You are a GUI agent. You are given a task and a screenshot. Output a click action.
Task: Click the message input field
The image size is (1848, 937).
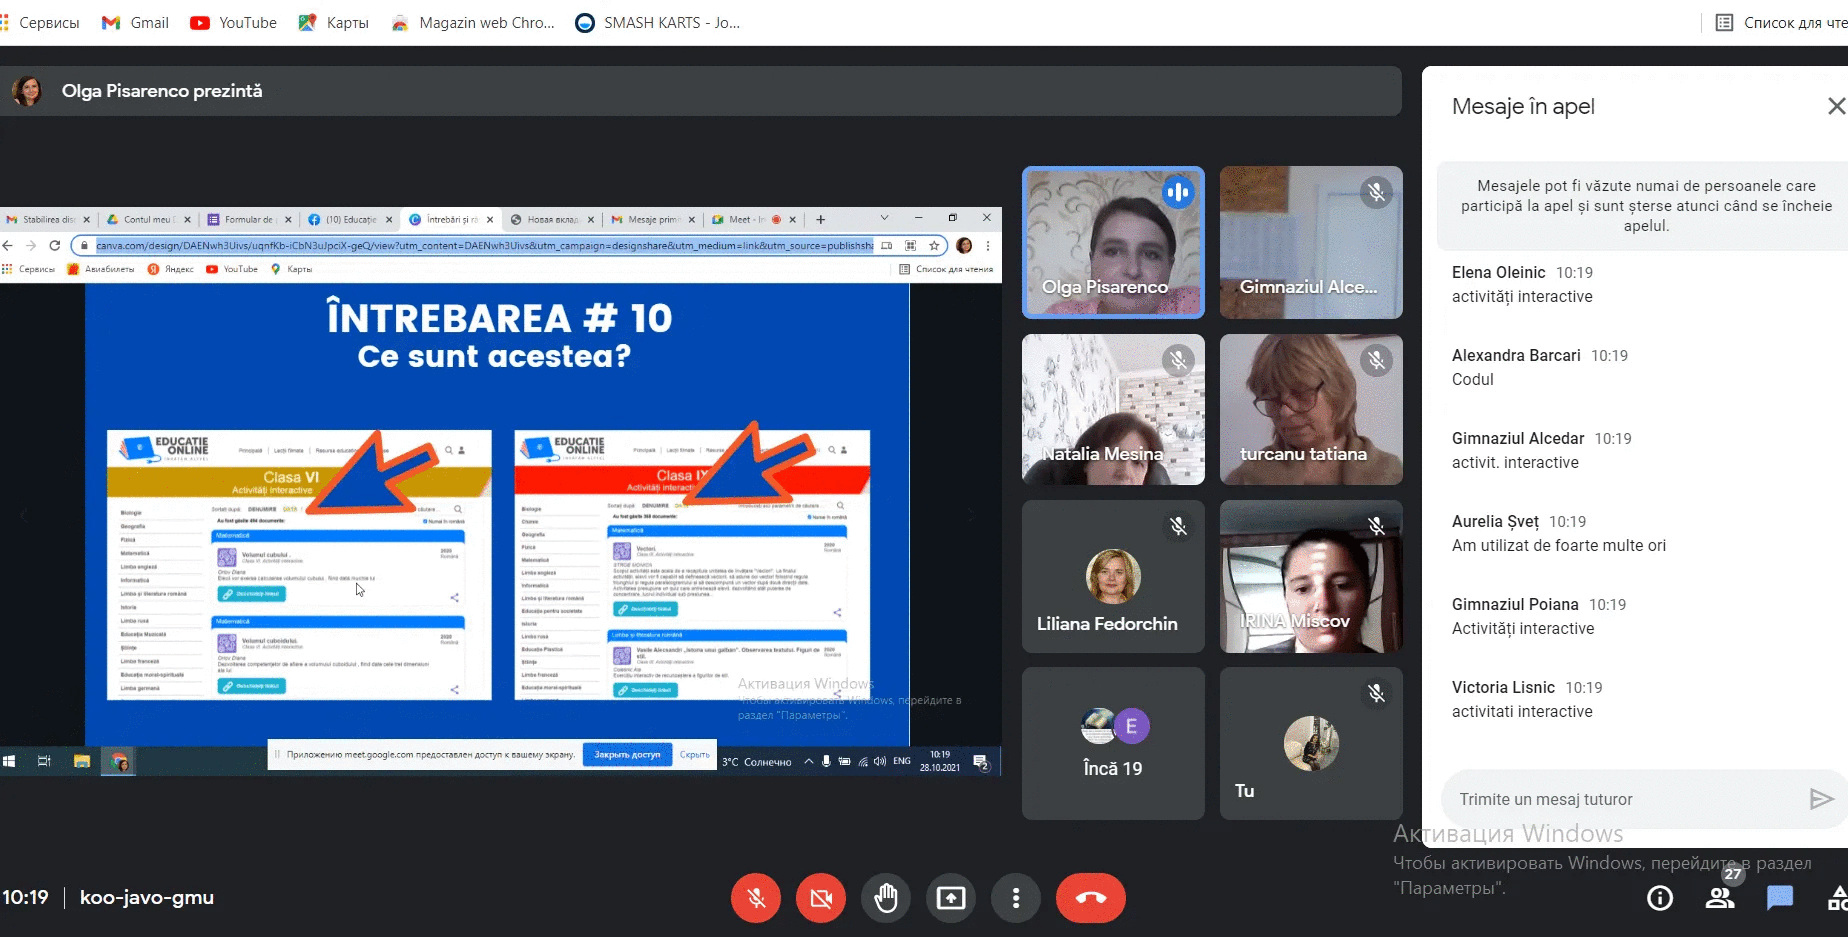(x=1620, y=799)
